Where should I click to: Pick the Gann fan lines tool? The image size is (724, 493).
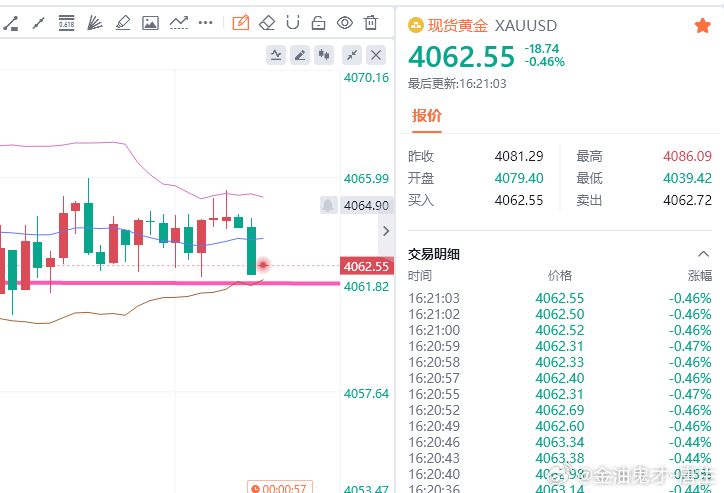coord(95,23)
